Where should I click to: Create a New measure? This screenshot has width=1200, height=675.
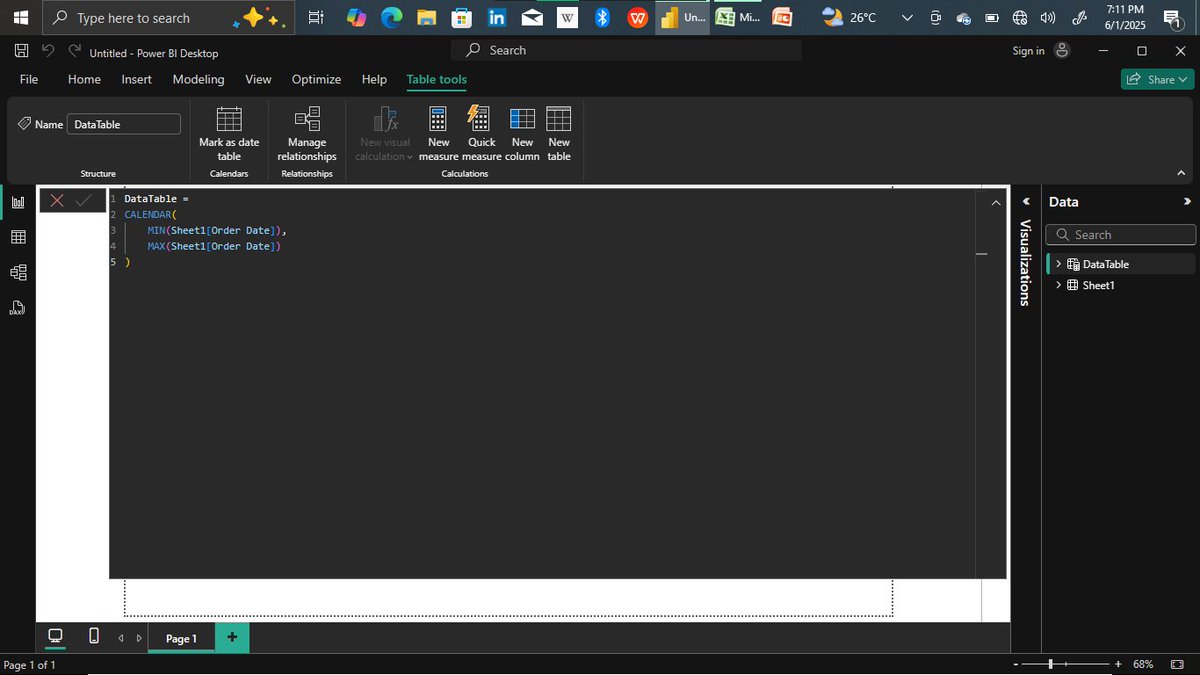pyautogui.click(x=438, y=134)
